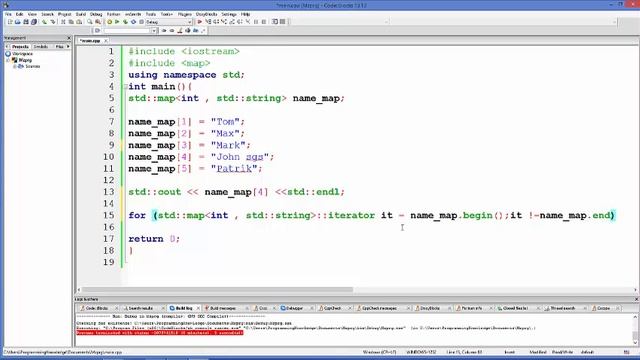Click the Step into debug icon
Image resolution: width=640 pixels, height=360 pixels.
click(x=224, y=22)
